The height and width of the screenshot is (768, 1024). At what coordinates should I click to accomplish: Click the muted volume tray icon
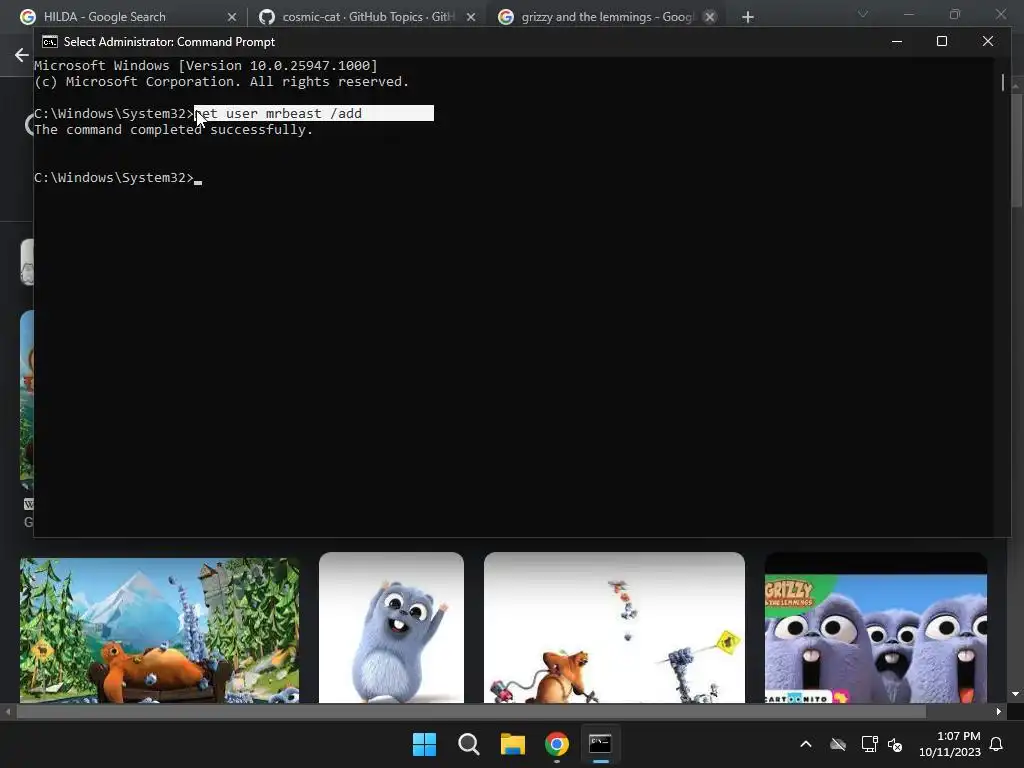coord(895,744)
